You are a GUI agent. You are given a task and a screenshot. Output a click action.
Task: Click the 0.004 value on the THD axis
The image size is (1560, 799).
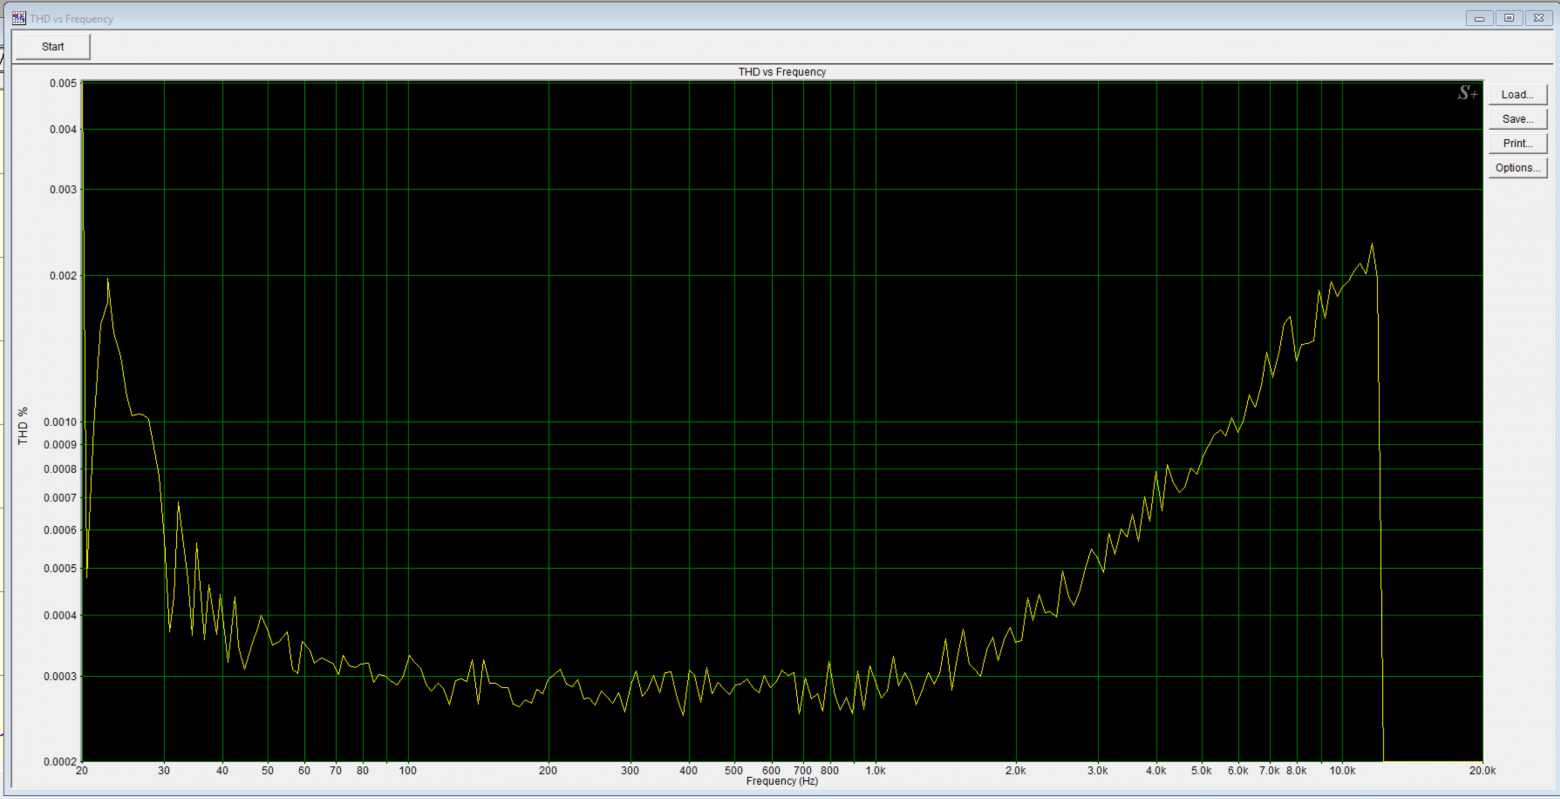click(63, 129)
